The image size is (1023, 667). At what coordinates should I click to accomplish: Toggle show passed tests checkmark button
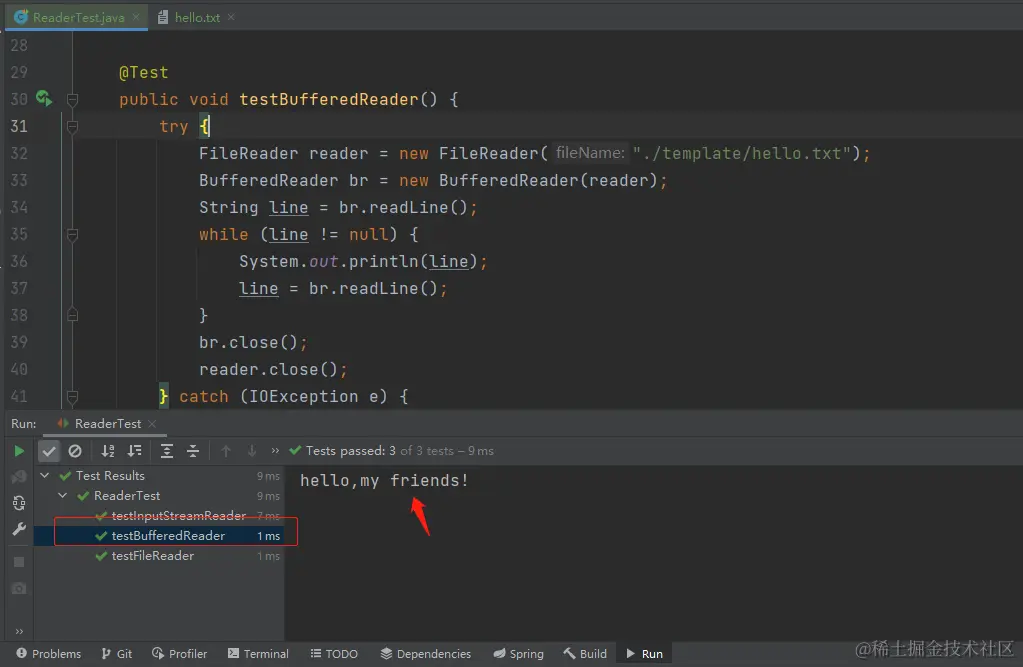tap(49, 451)
